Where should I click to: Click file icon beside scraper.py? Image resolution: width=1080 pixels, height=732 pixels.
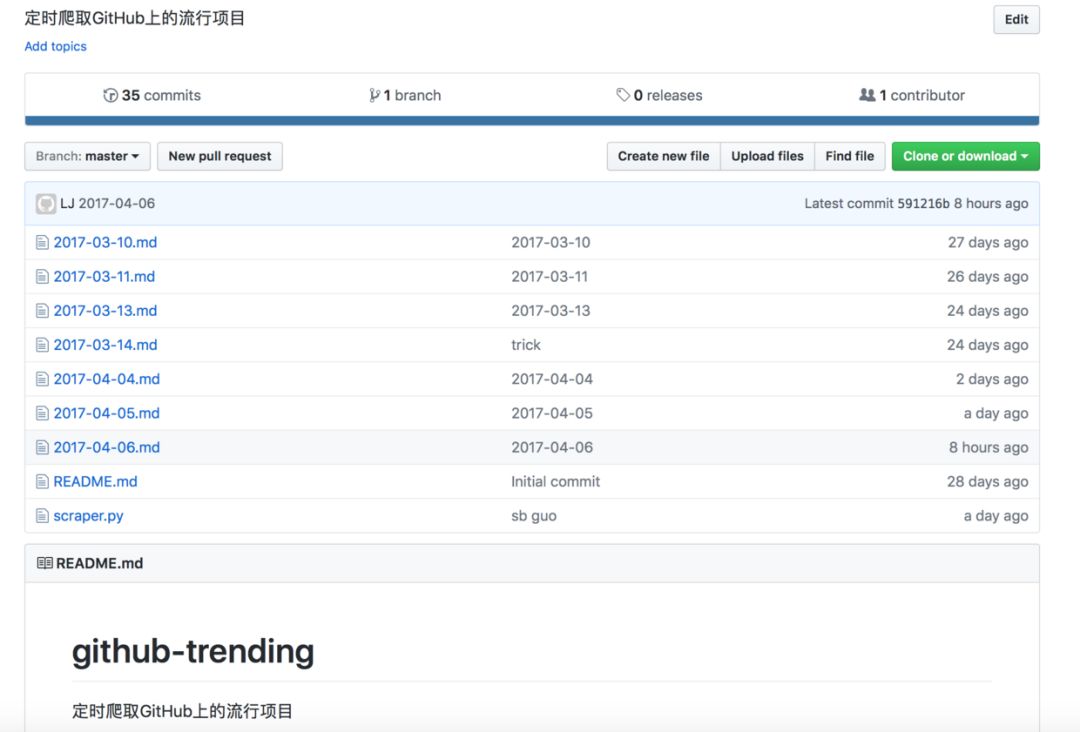pyautogui.click(x=42, y=516)
